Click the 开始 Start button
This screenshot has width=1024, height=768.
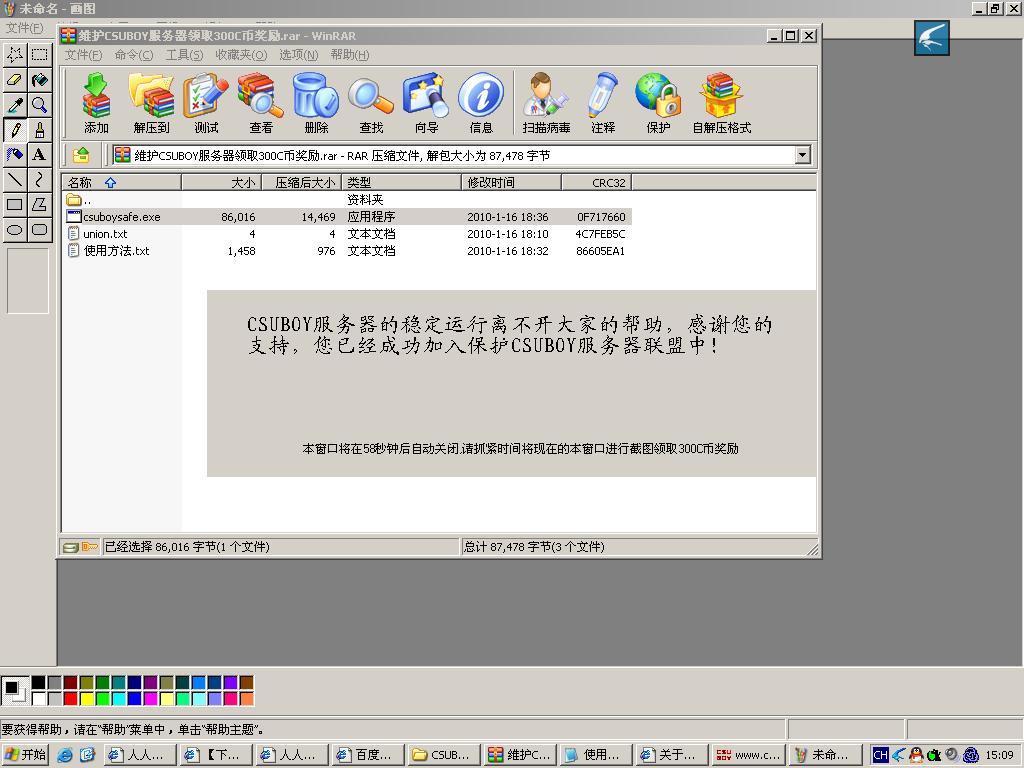[25, 755]
